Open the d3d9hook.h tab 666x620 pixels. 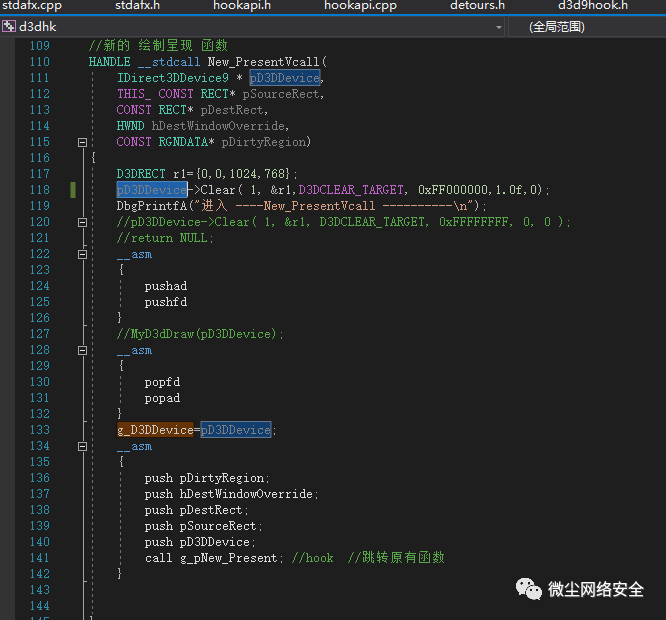click(593, 6)
